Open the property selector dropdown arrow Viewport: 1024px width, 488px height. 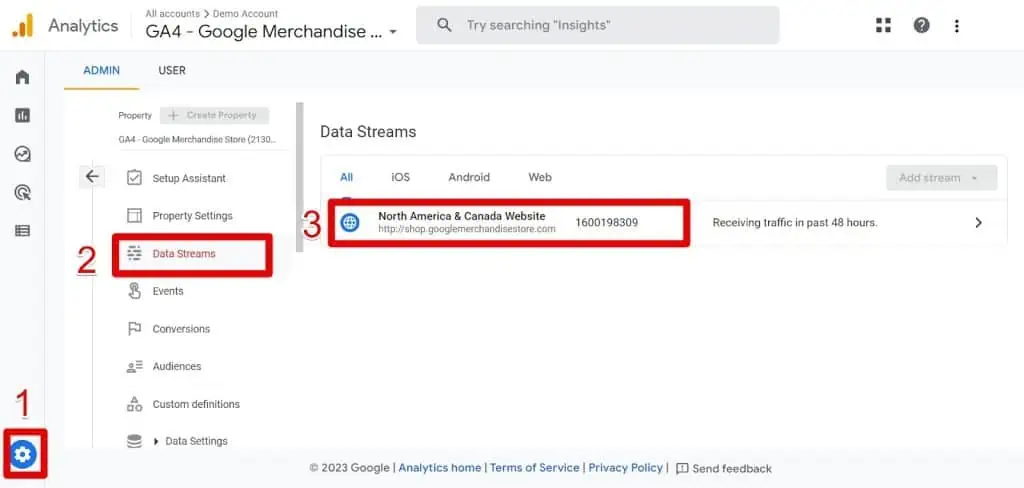click(x=392, y=32)
